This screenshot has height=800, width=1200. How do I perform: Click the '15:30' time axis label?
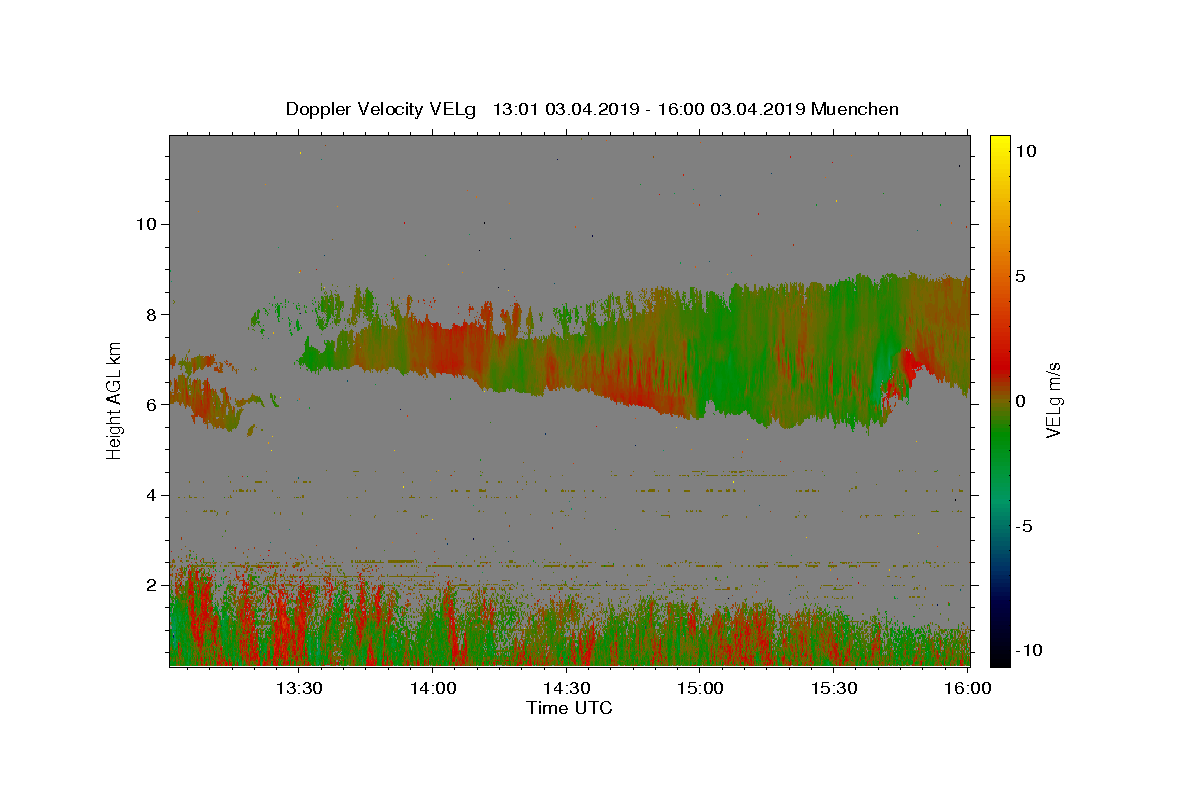tap(834, 688)
